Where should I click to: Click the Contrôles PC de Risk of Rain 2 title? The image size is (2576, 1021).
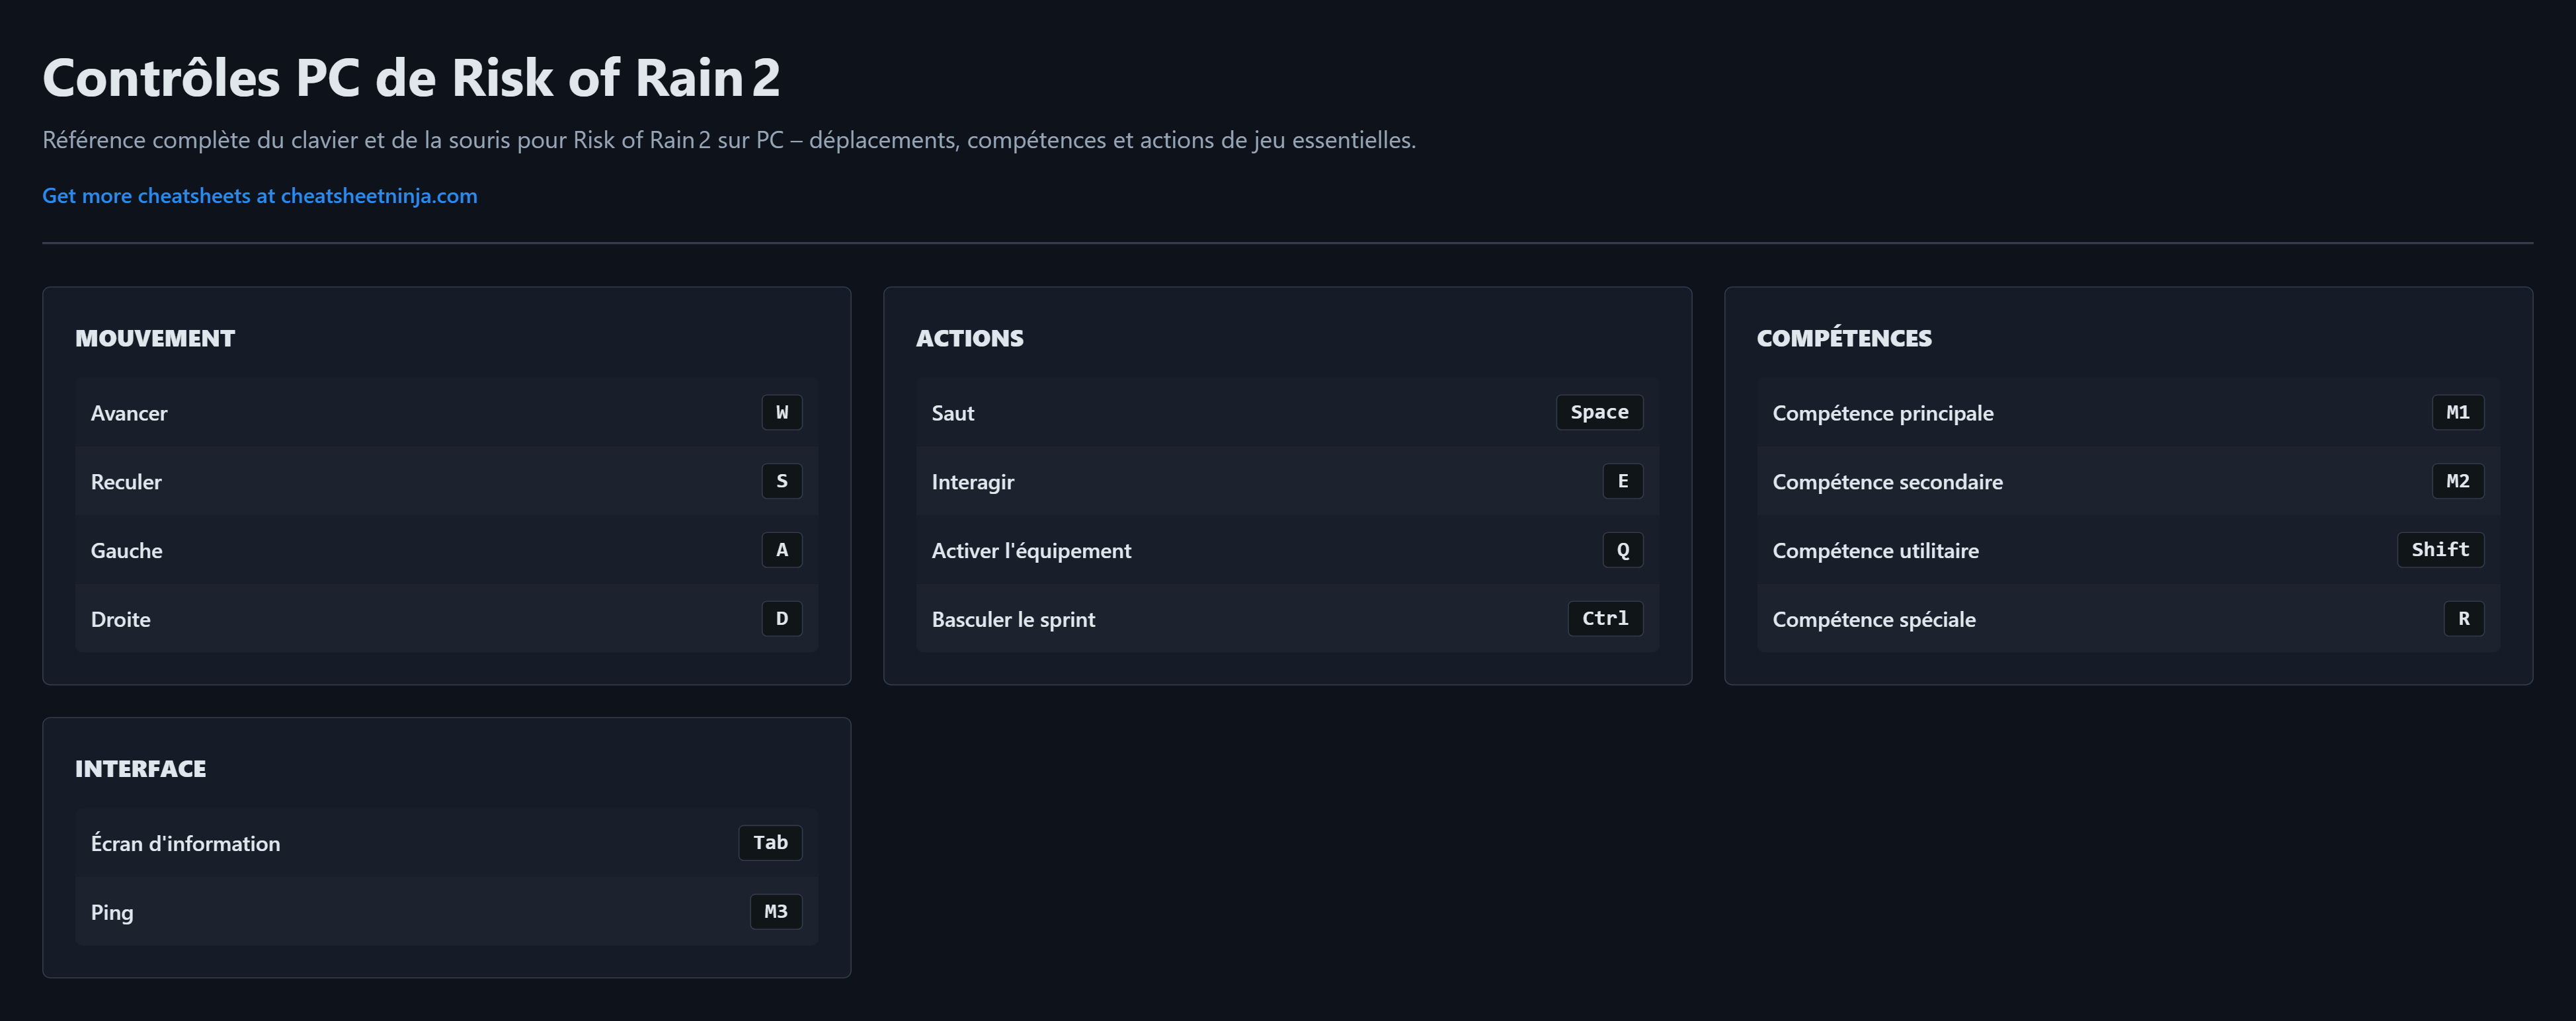pos(410,78)
